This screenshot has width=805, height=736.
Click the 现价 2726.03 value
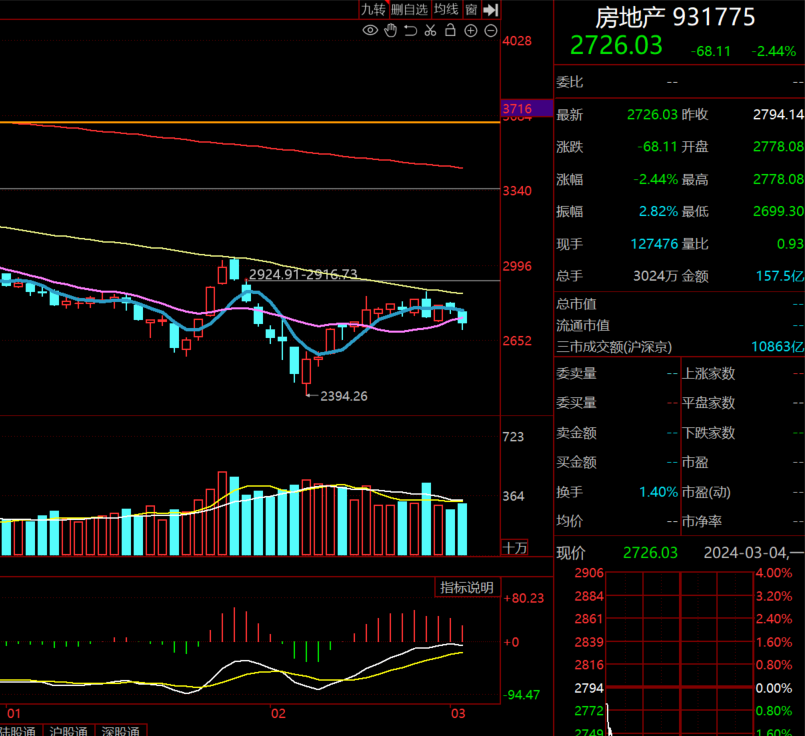[x=650, y=553]
